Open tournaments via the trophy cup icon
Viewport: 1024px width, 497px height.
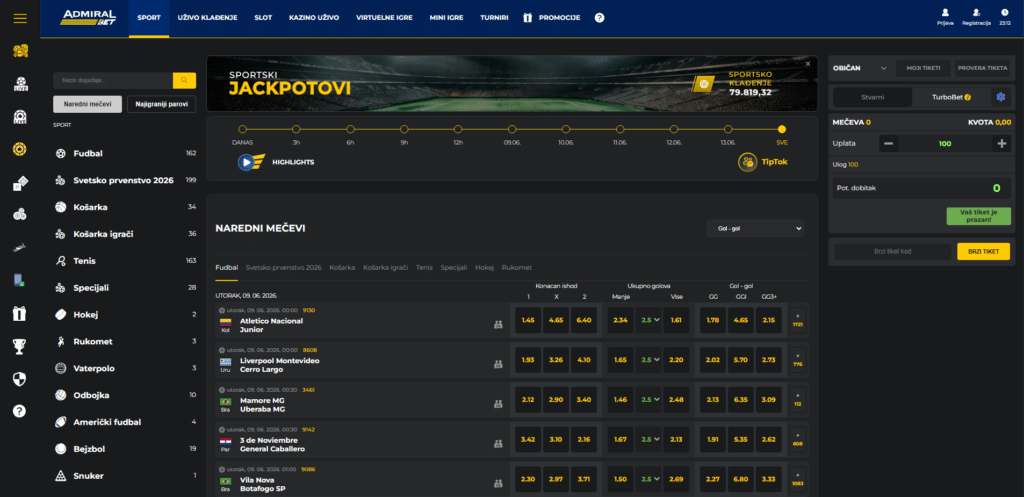tap(20, 346)
